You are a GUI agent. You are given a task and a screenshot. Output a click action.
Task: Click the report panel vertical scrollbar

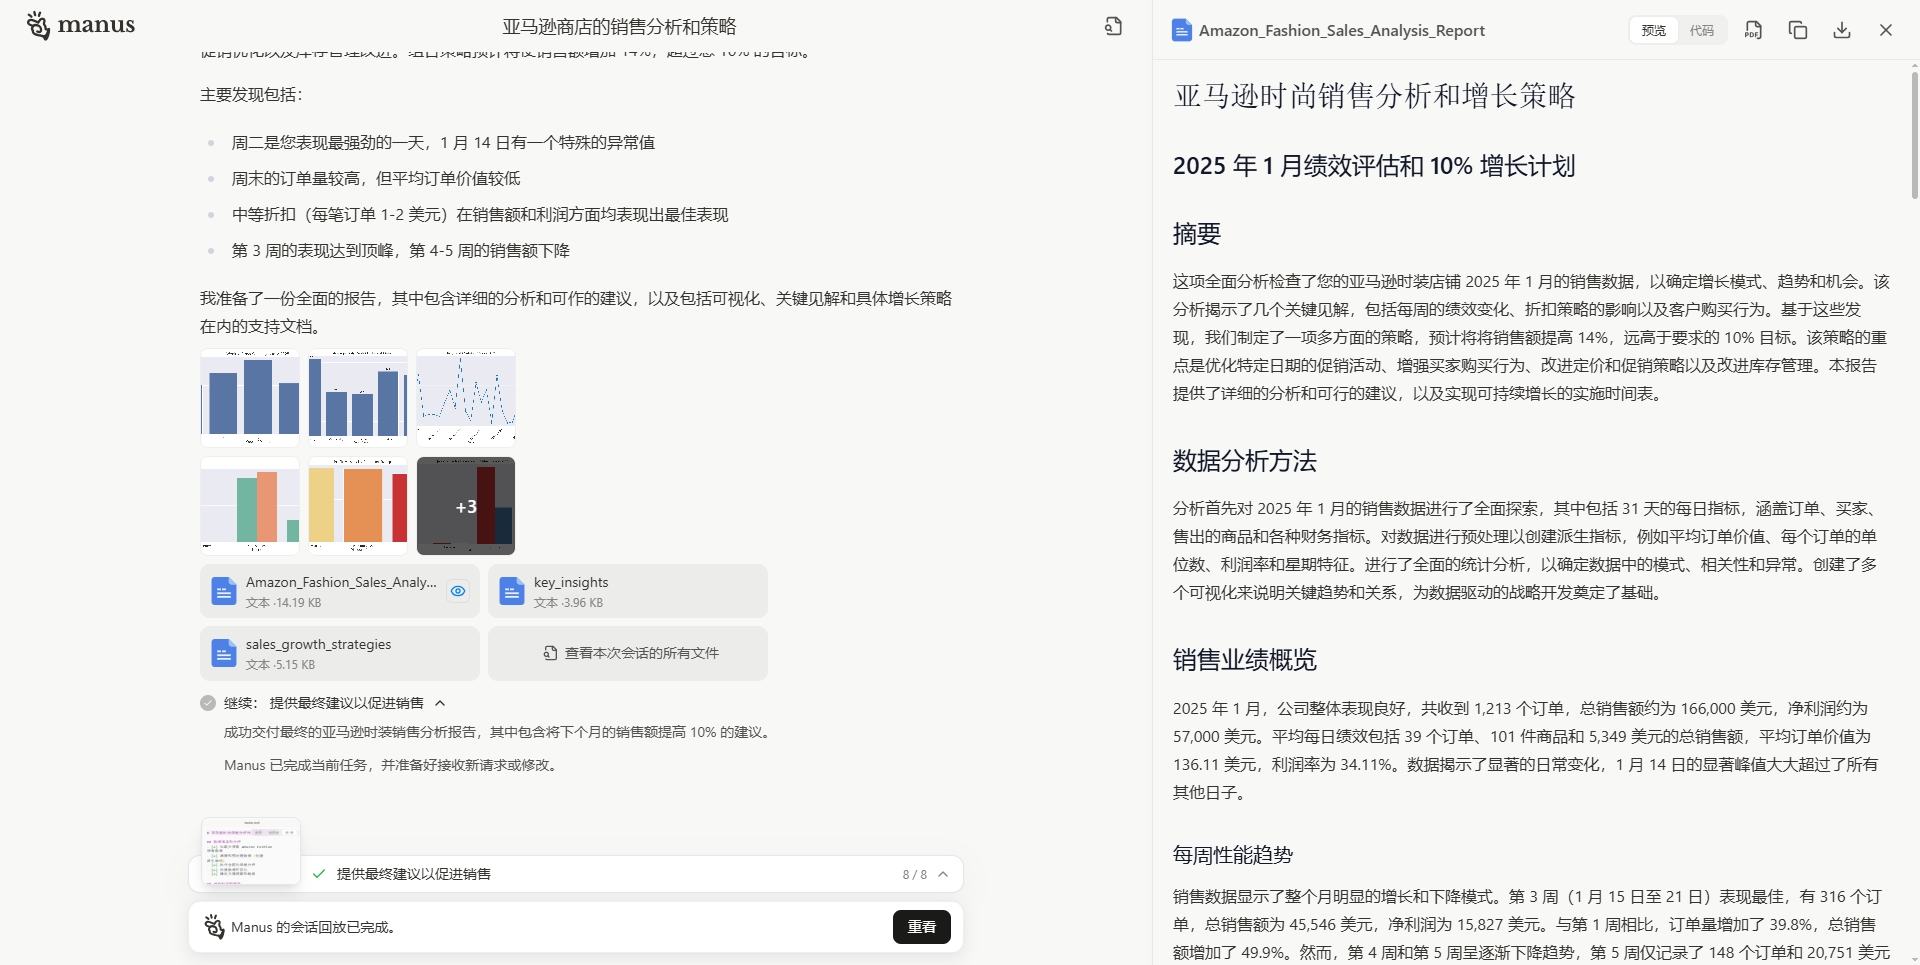tap(1914, 135)
